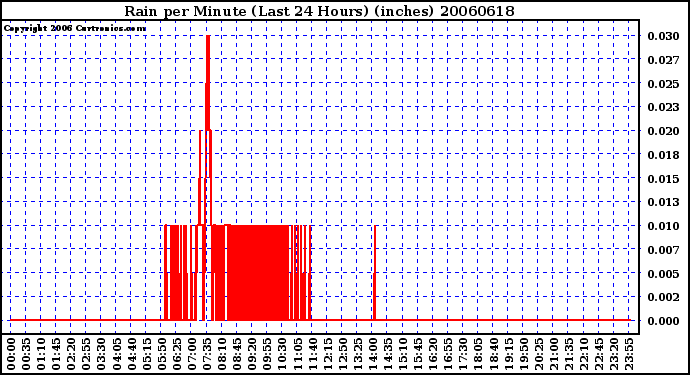
Task: Select the 0.015 y-axis label
Action: click(663, 178)
